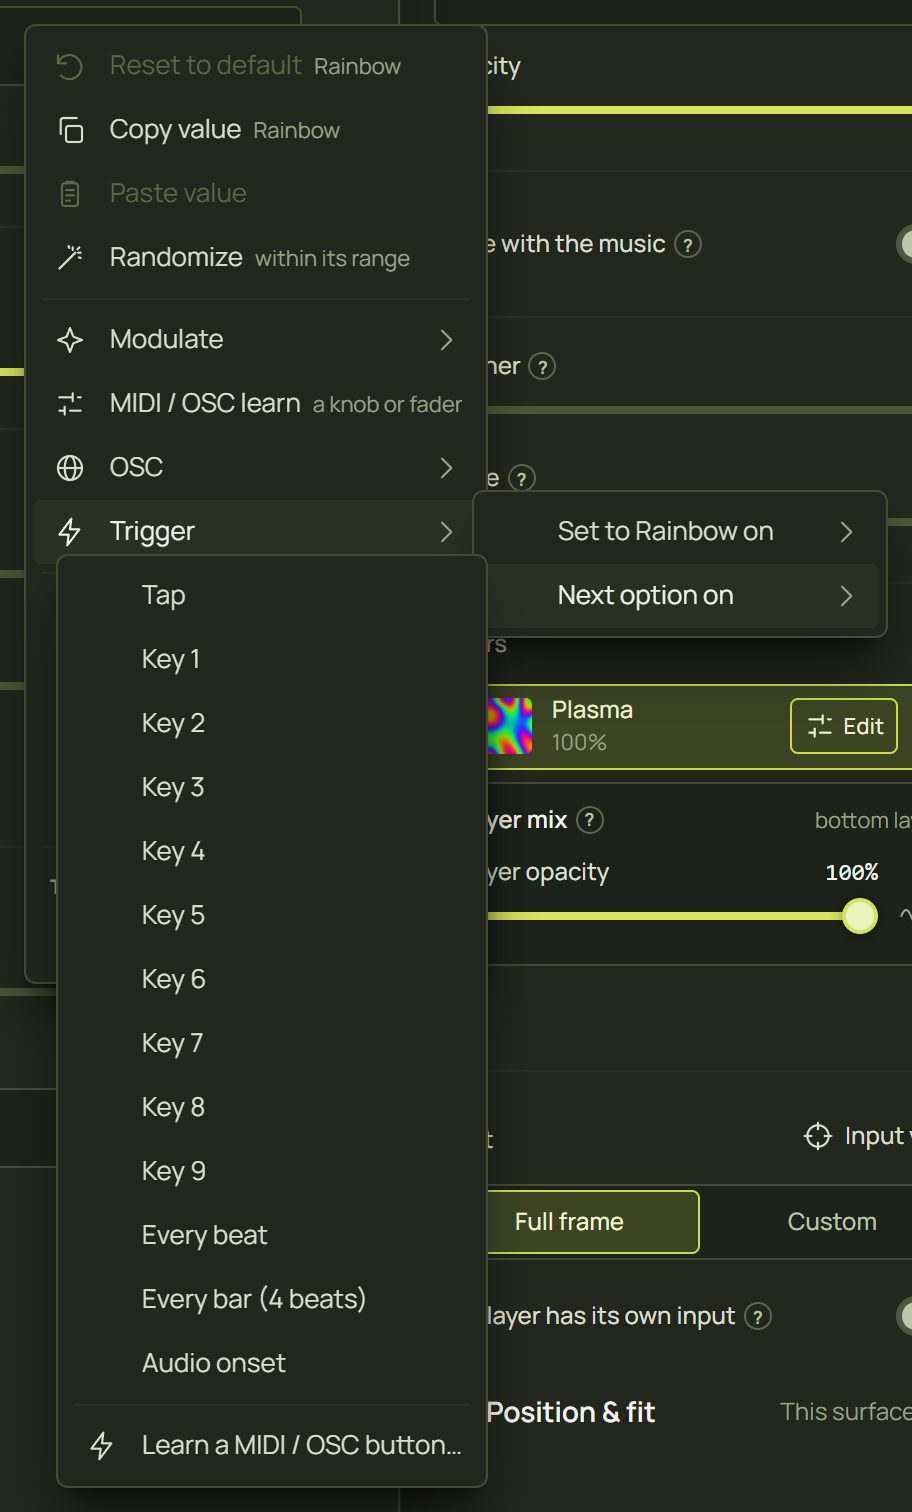The width and height of the screenshot is (912, 1512).
Task: Select Key 6 trigger
Action: coord(272,980)
